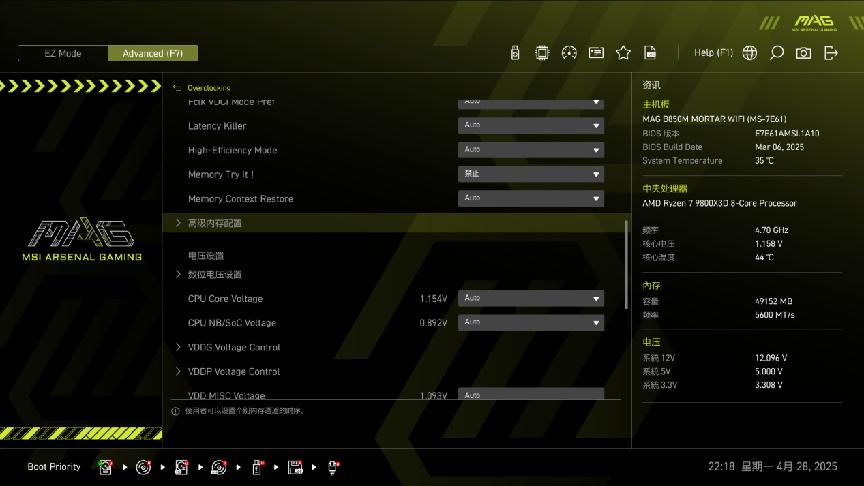Image resolution: width=864 pixels, height=486 pixels.
Task: Click the Overclocking breadcrumb label
Action: 209,88
